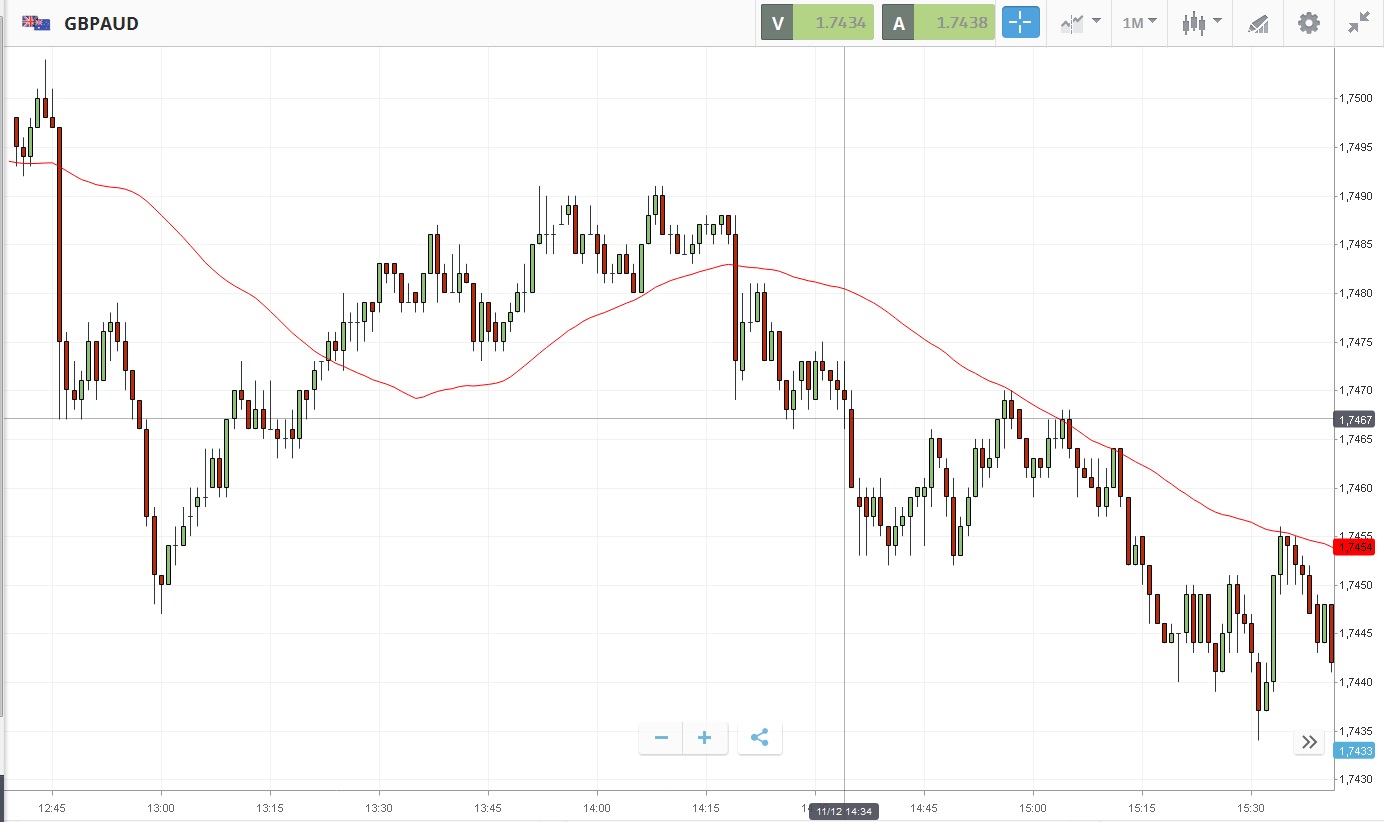The height and width of the screenshot is (822, 1384).
Task: Collapse the chart from fullscreen
Action: pyautogui.click(x=1358, y=23)
